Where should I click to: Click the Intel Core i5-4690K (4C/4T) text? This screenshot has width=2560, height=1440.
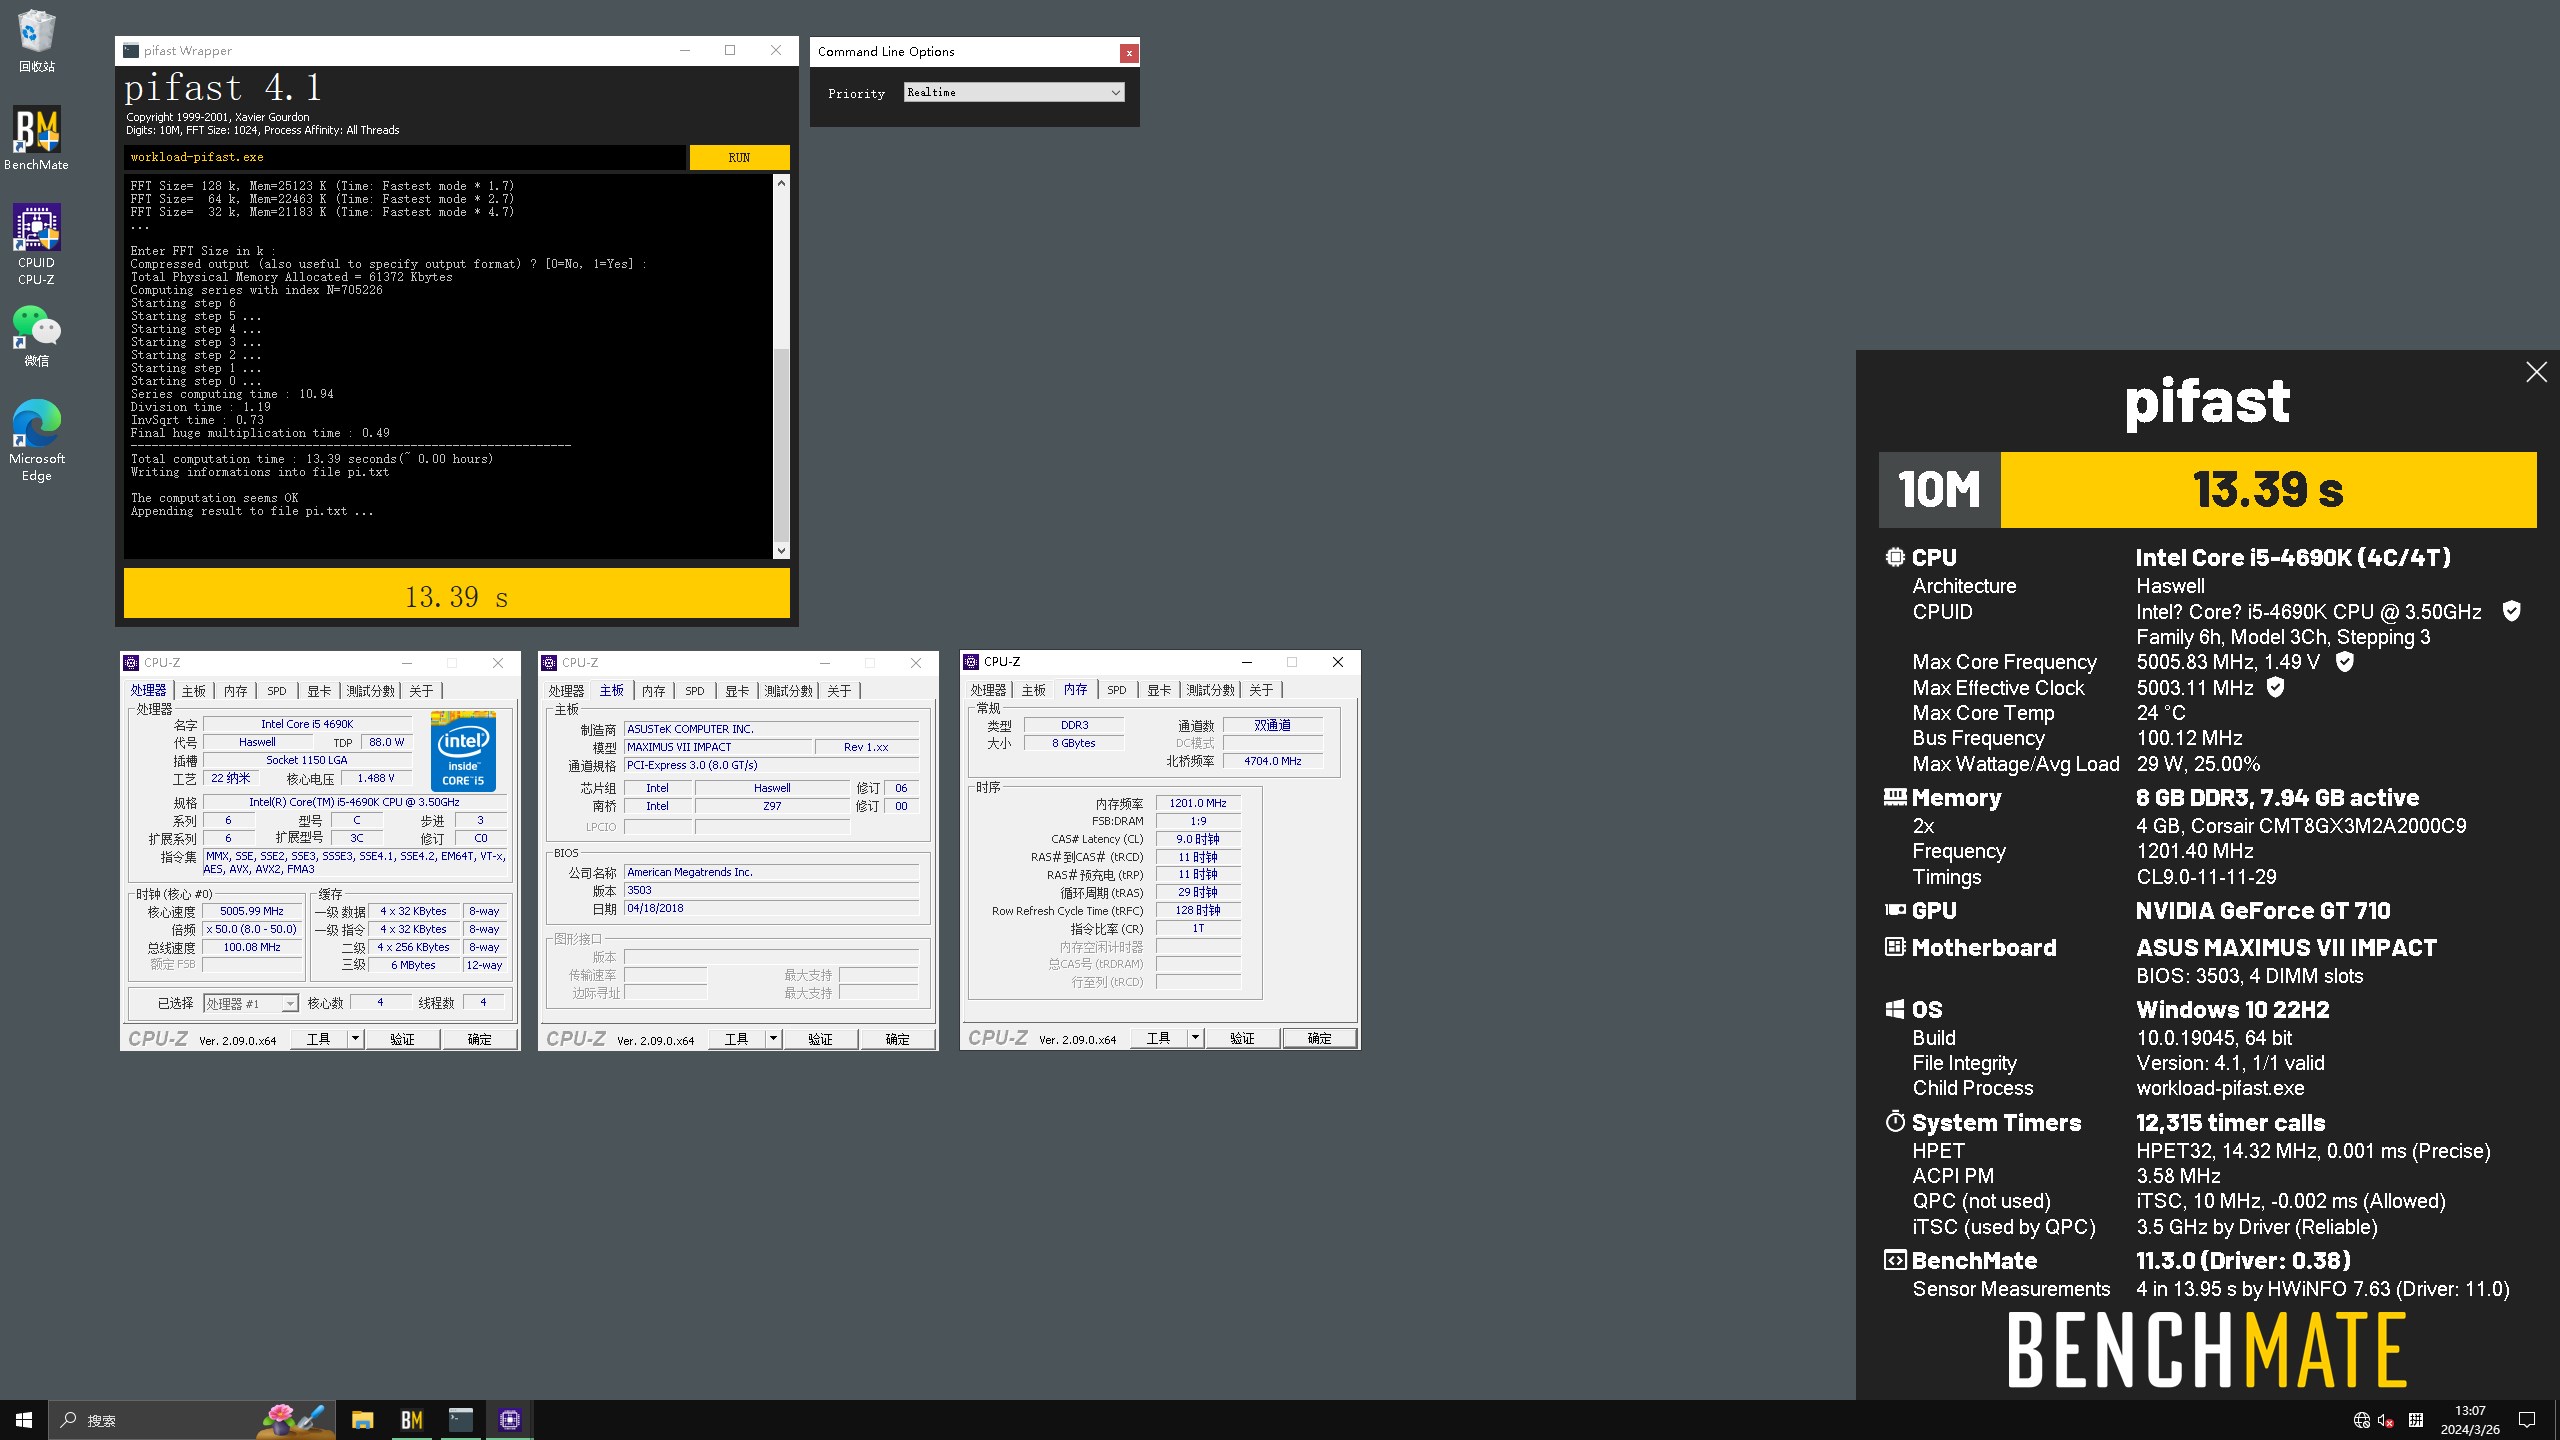[2293, 558]
